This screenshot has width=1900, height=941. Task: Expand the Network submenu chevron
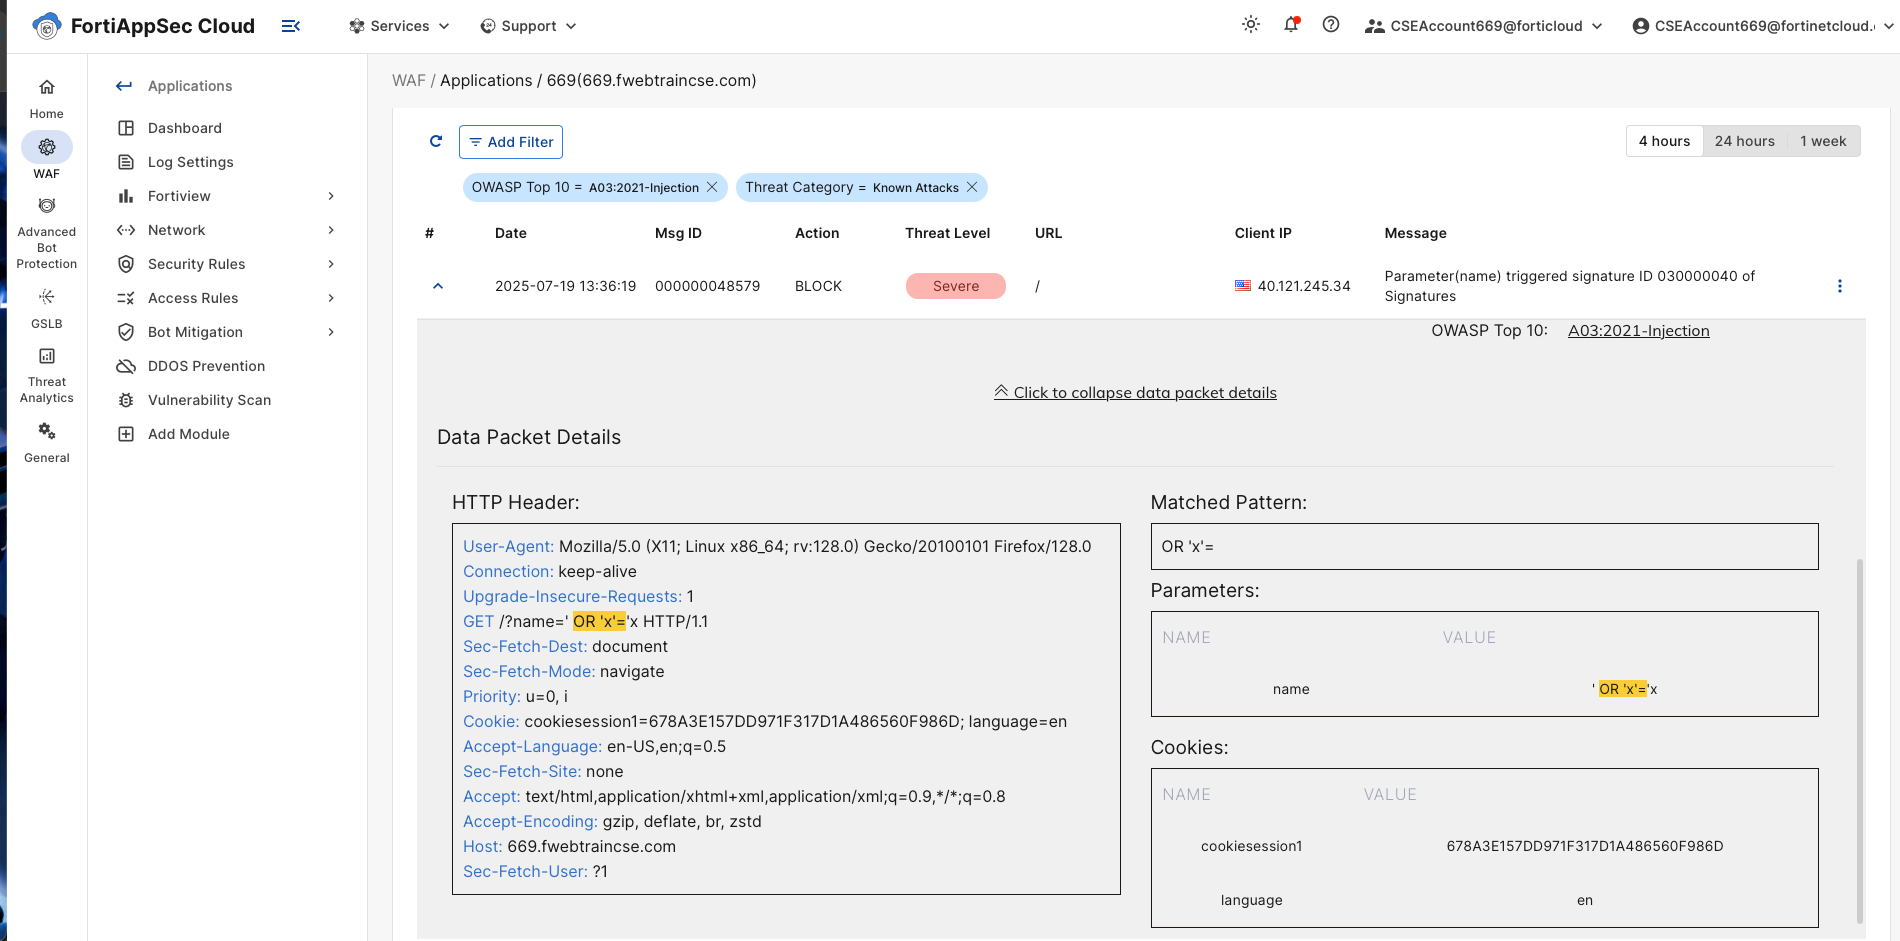point(331,230)
